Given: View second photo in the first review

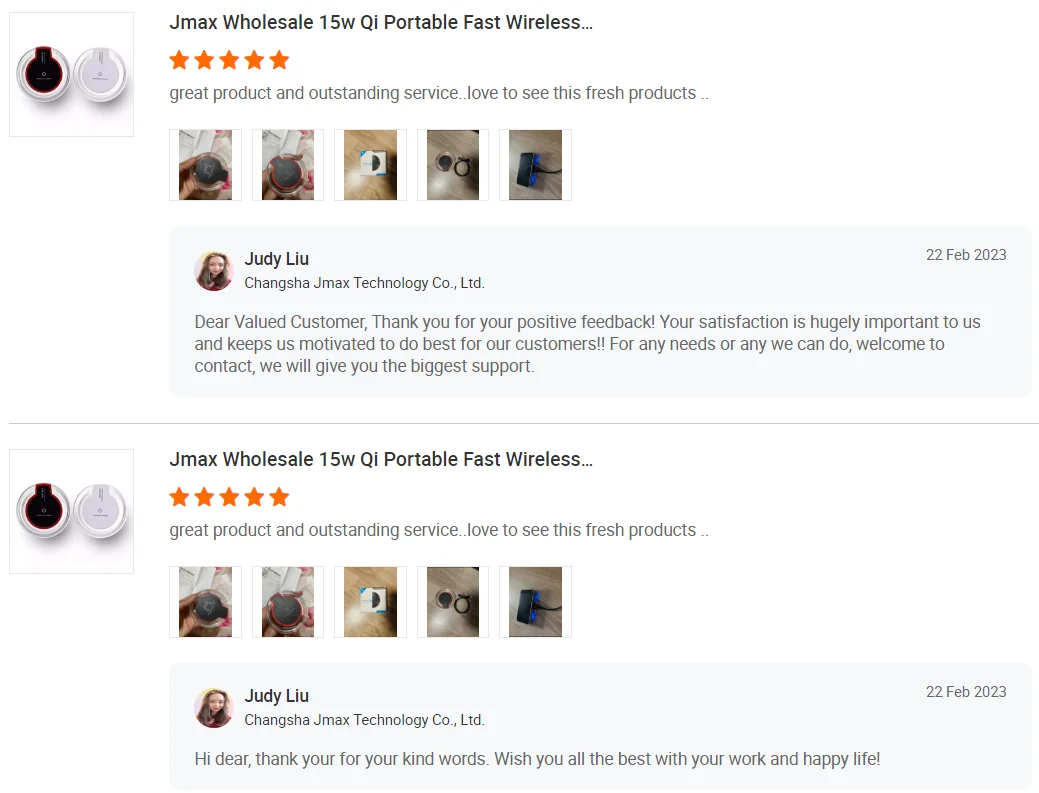Looking at the screenshot, I should pyautogui.click(x=288, y=165).
